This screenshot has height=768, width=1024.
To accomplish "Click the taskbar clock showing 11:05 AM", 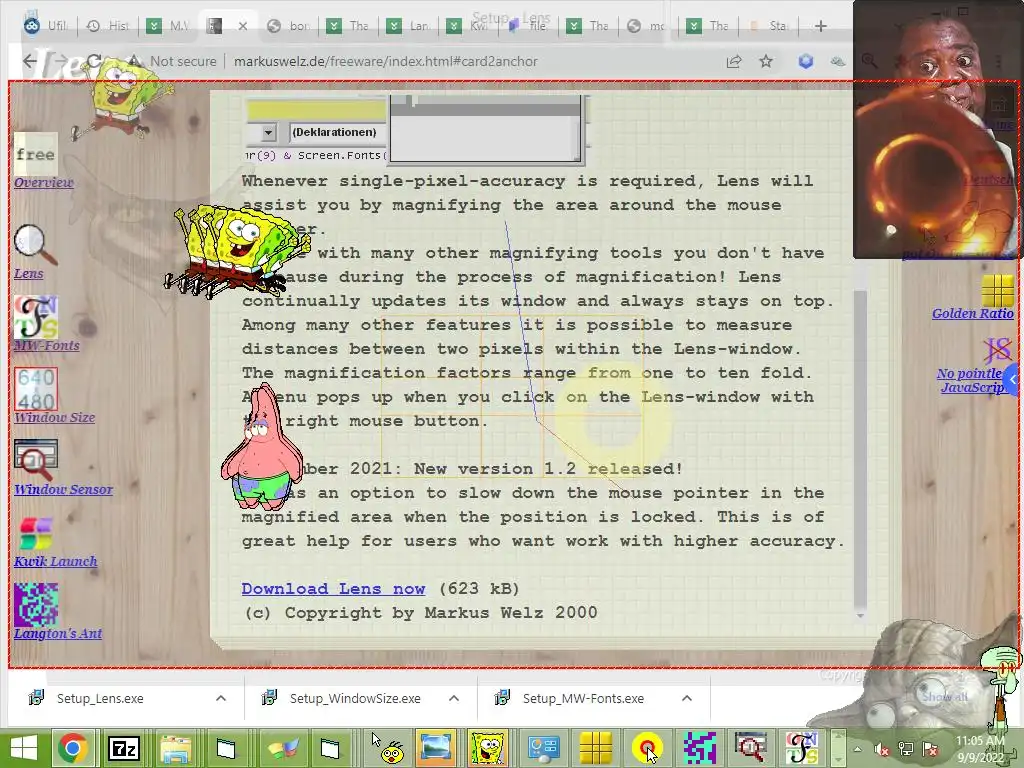I will [980, 749].
